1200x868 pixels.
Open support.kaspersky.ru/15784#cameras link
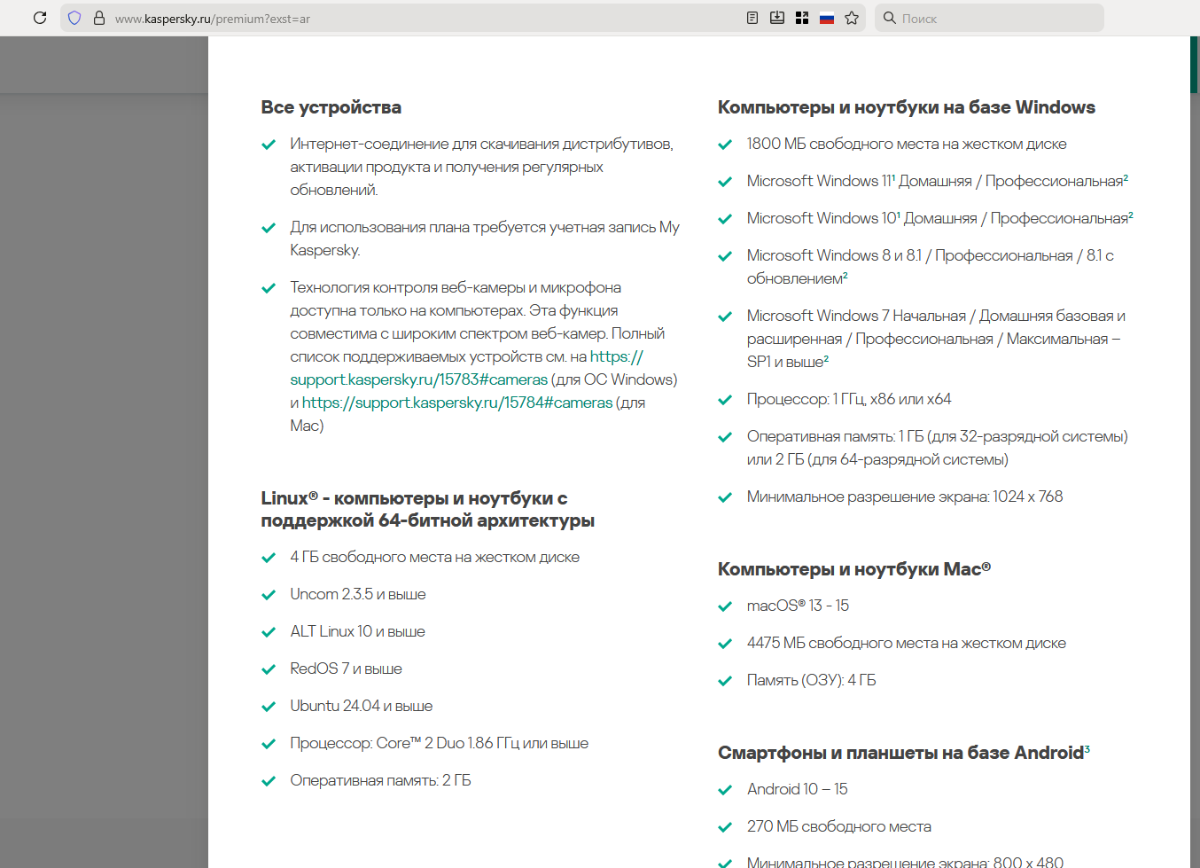coord(457,402)
